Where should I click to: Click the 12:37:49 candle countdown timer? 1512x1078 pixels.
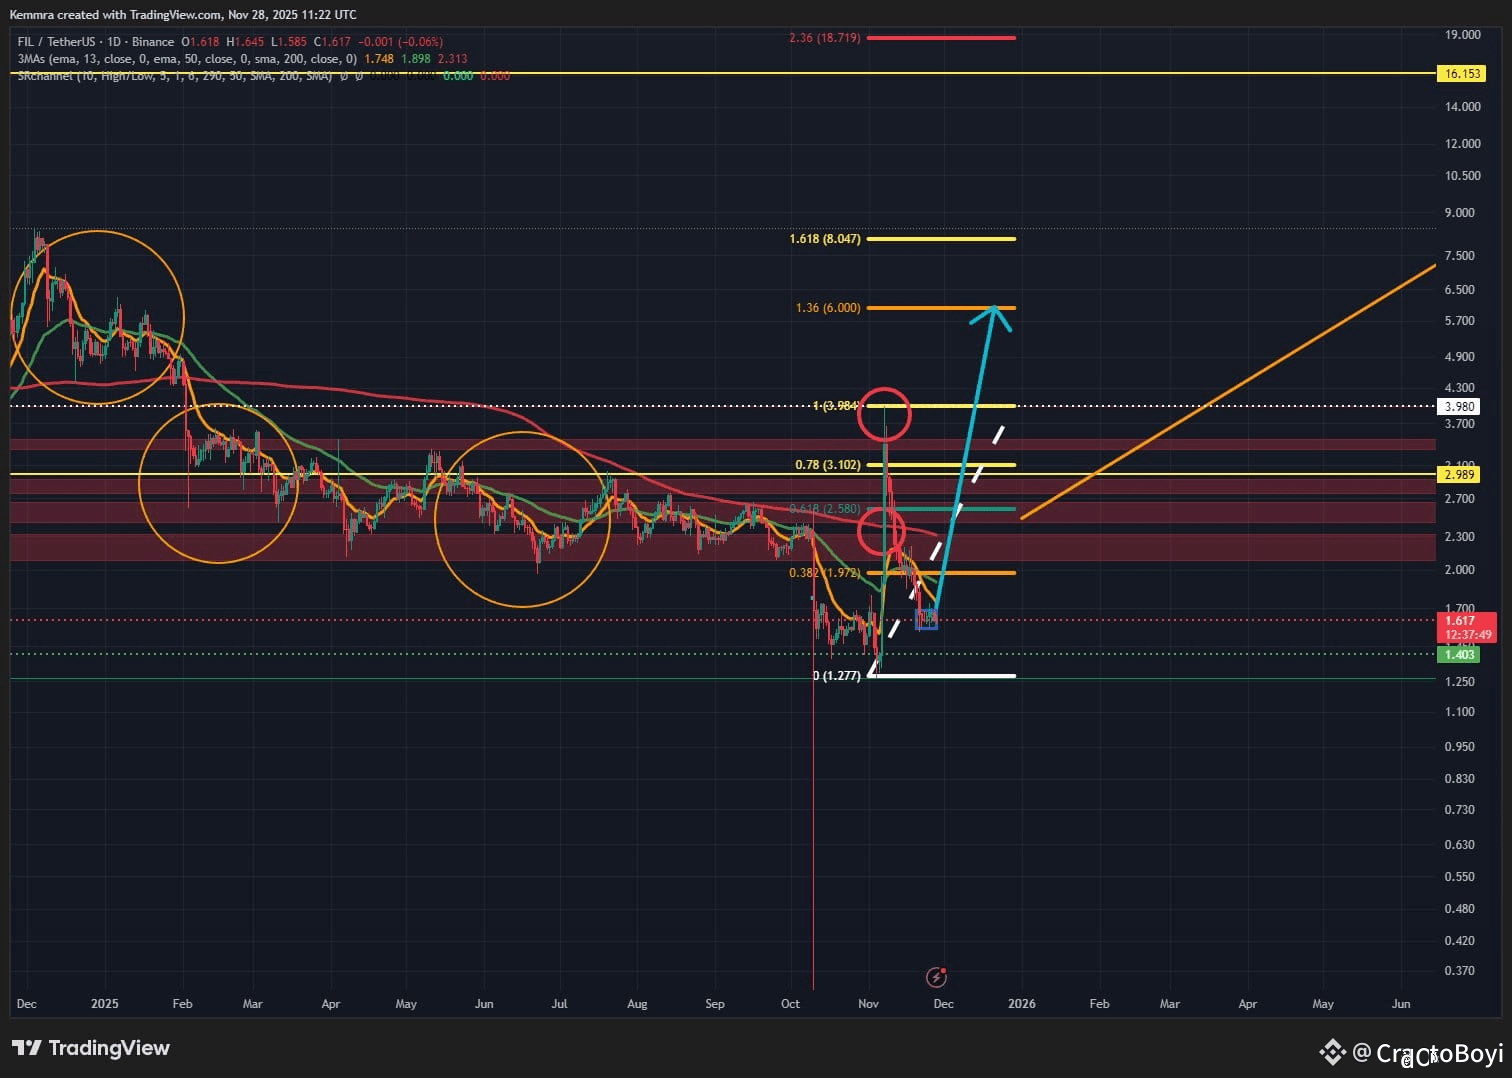1468,635
